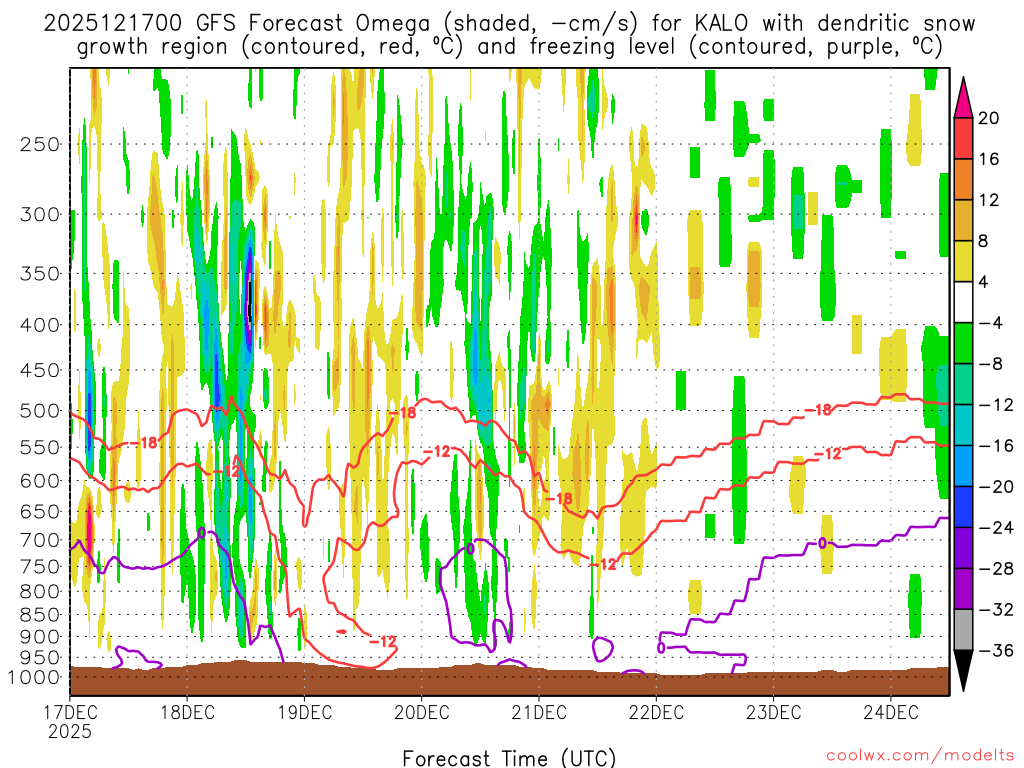Click the 2025 year label under 17DEC
The image size is (1024, 768).
pyautogui.click(x=70, y=731)
